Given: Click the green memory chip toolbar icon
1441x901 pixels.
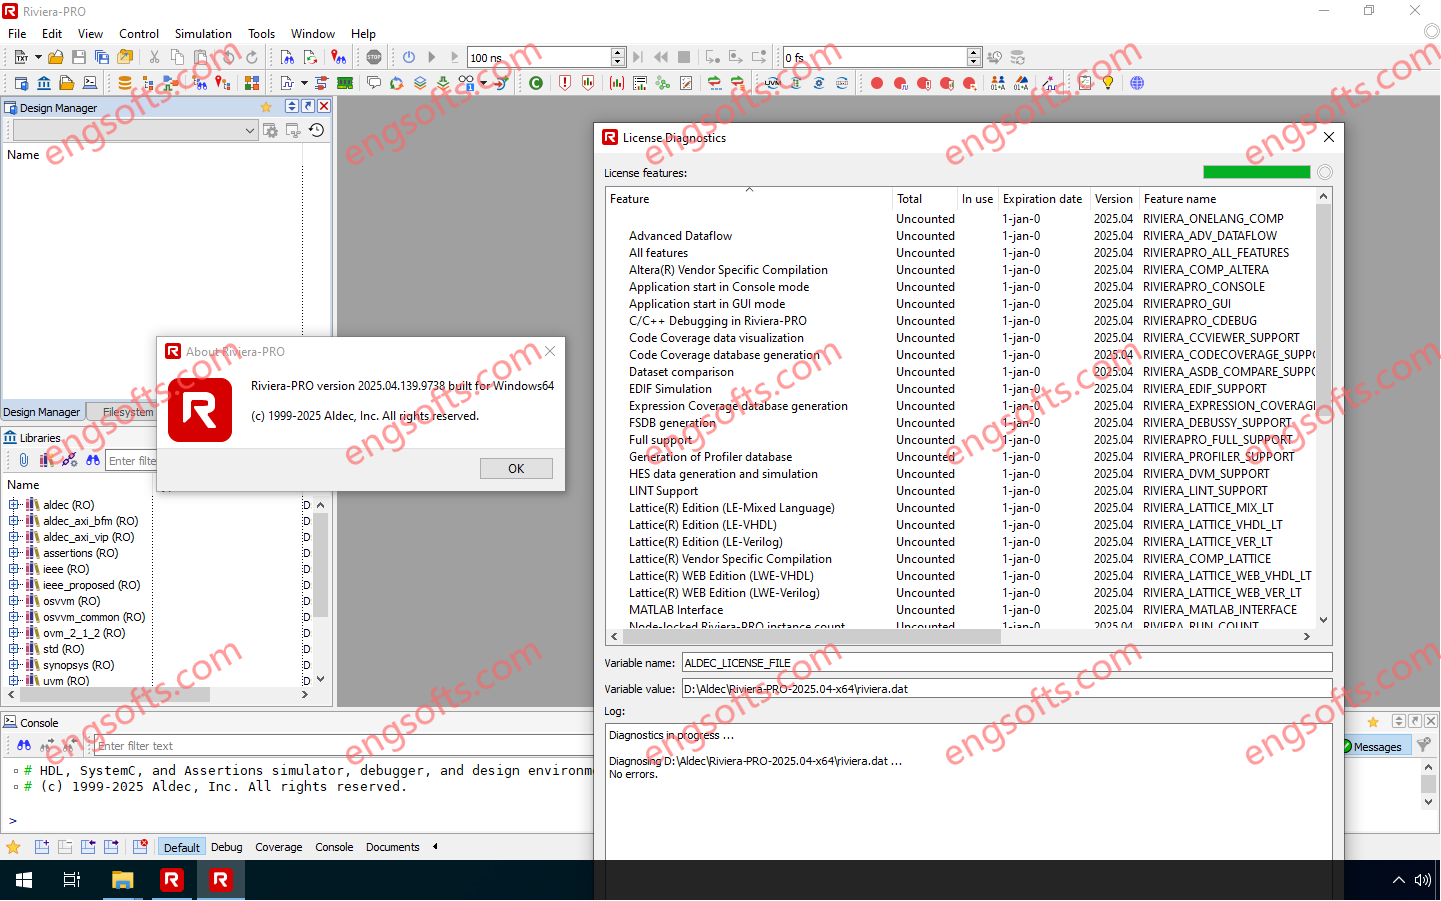Looking at the screenshot, I should [345, 83].
